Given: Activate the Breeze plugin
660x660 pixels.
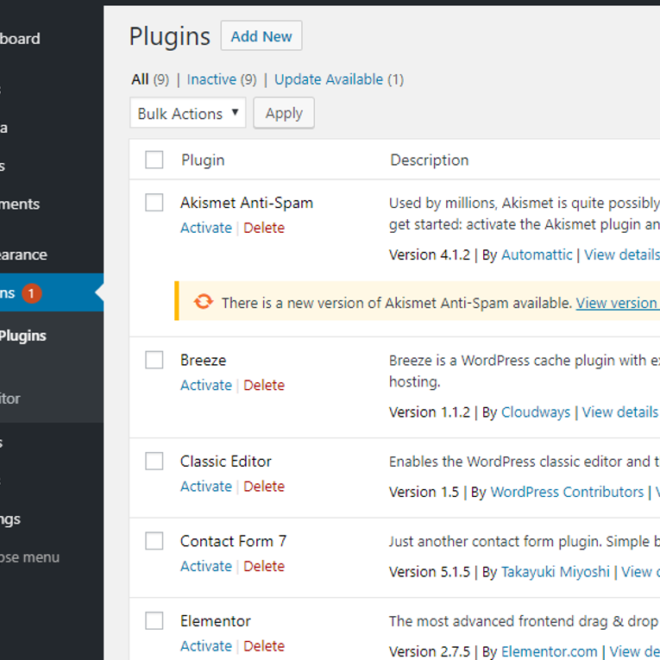Looking at the screenshot, I should (206, 385).
